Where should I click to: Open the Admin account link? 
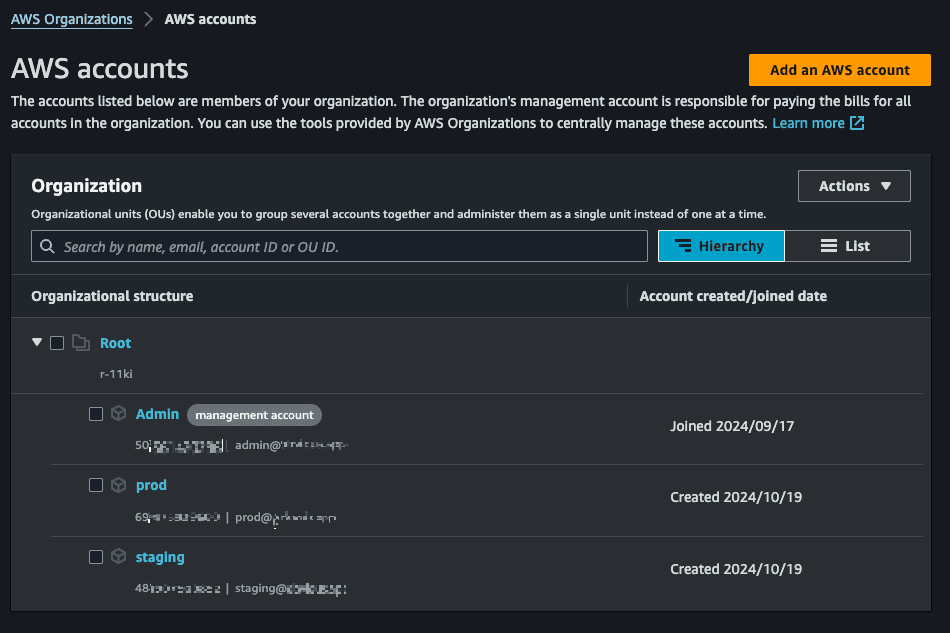pos(157,414)
